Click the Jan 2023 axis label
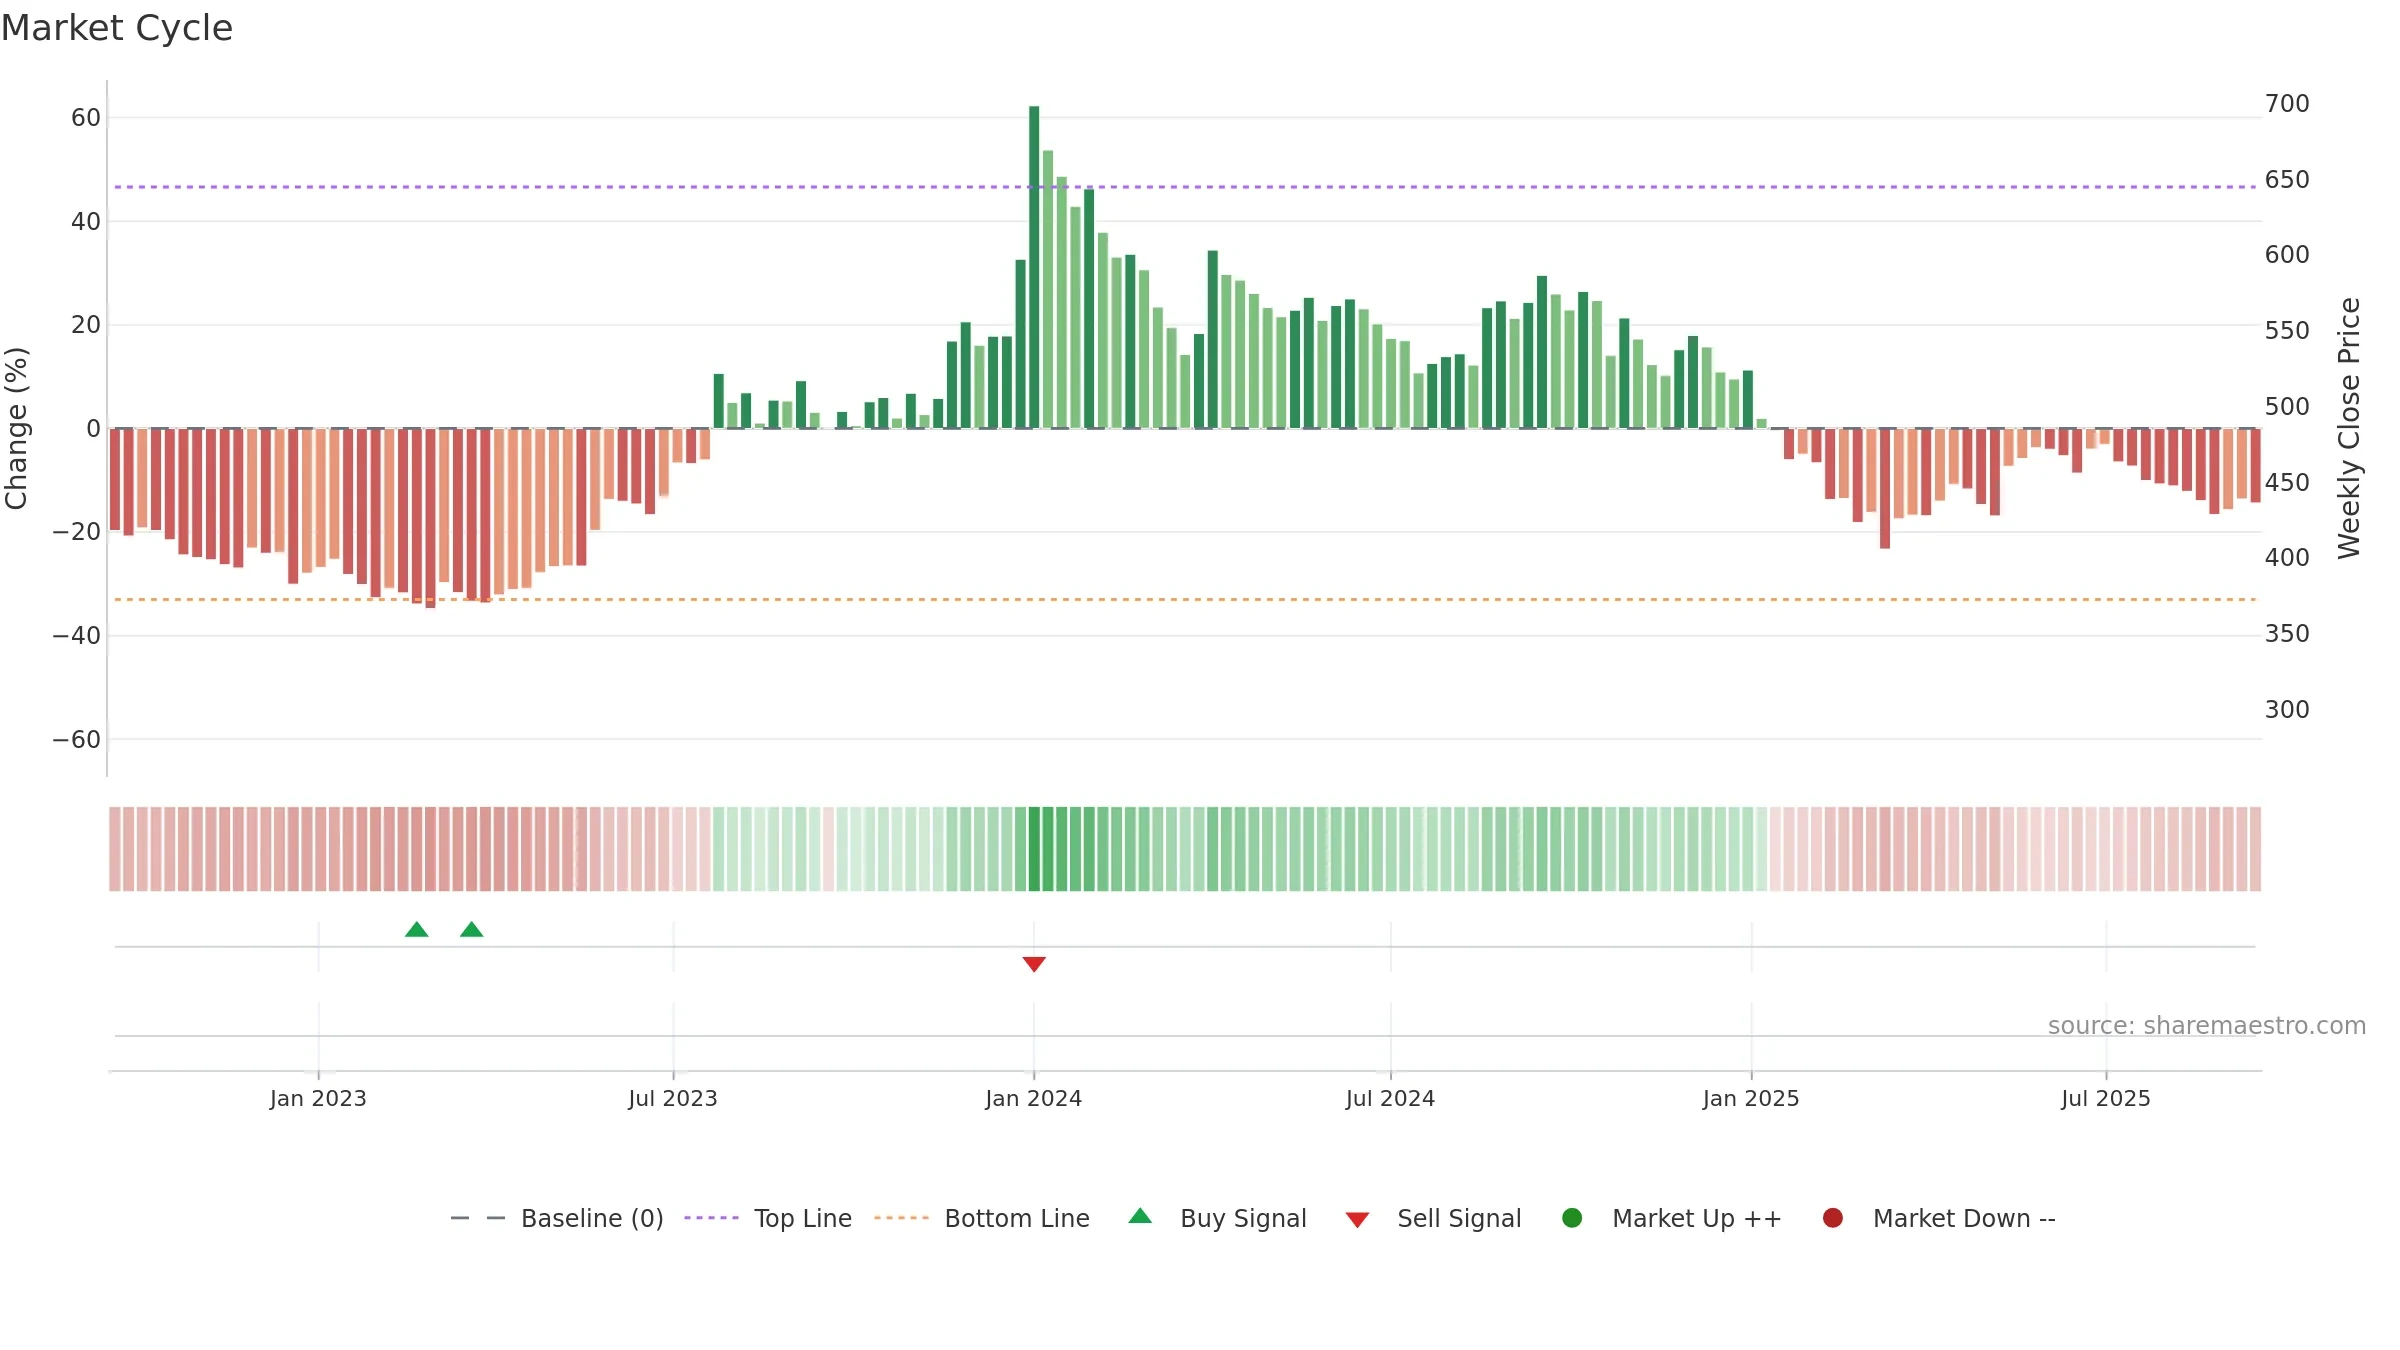Screen dimensions: 2400x1350 (x=318, y=1099)
